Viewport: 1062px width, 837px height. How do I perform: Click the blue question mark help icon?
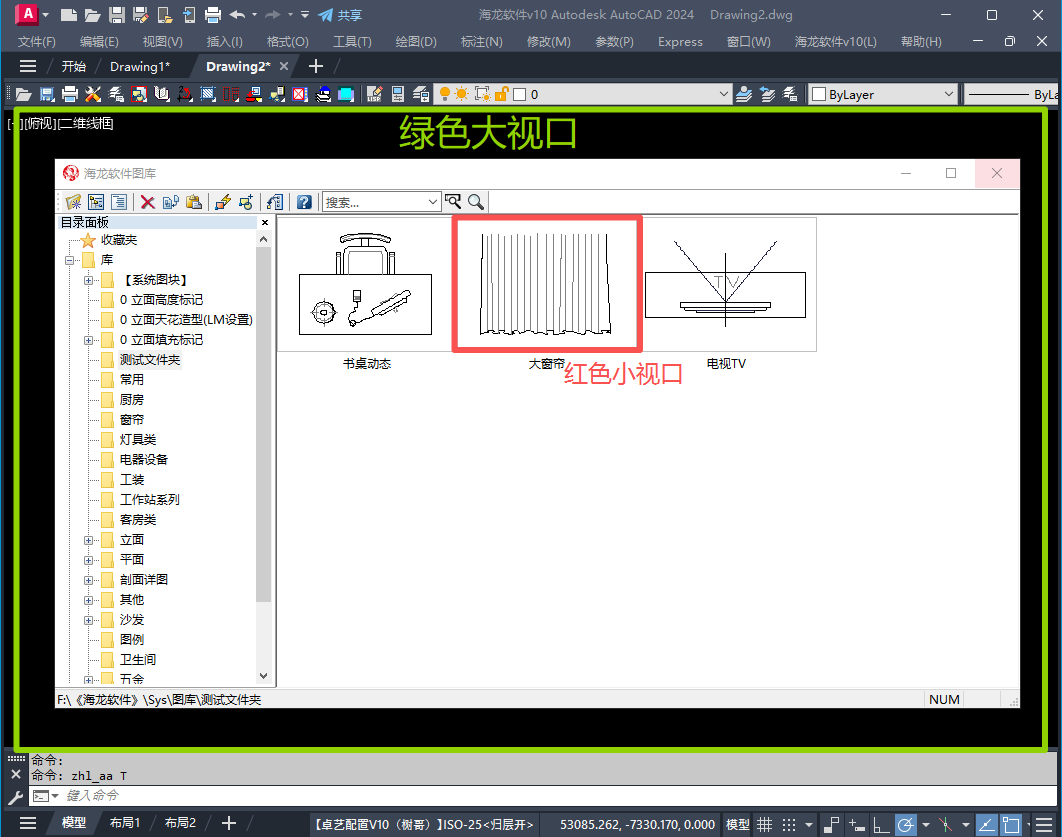click(304, 202)
